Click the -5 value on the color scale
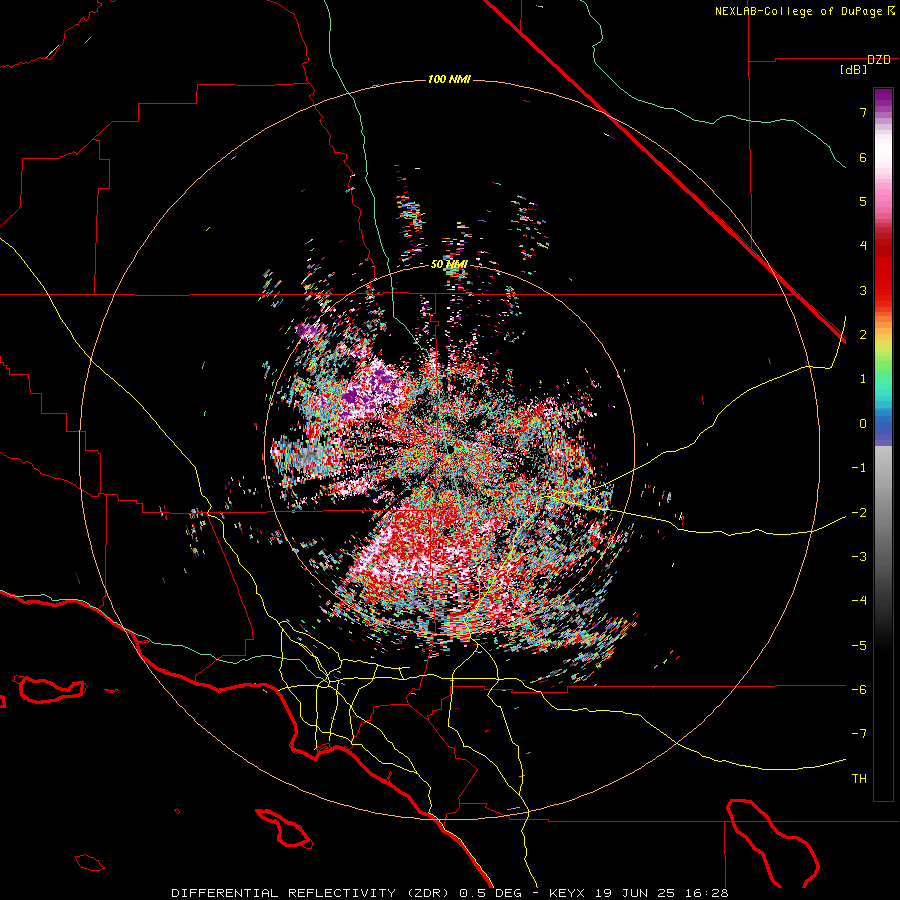 click(859, 645)
